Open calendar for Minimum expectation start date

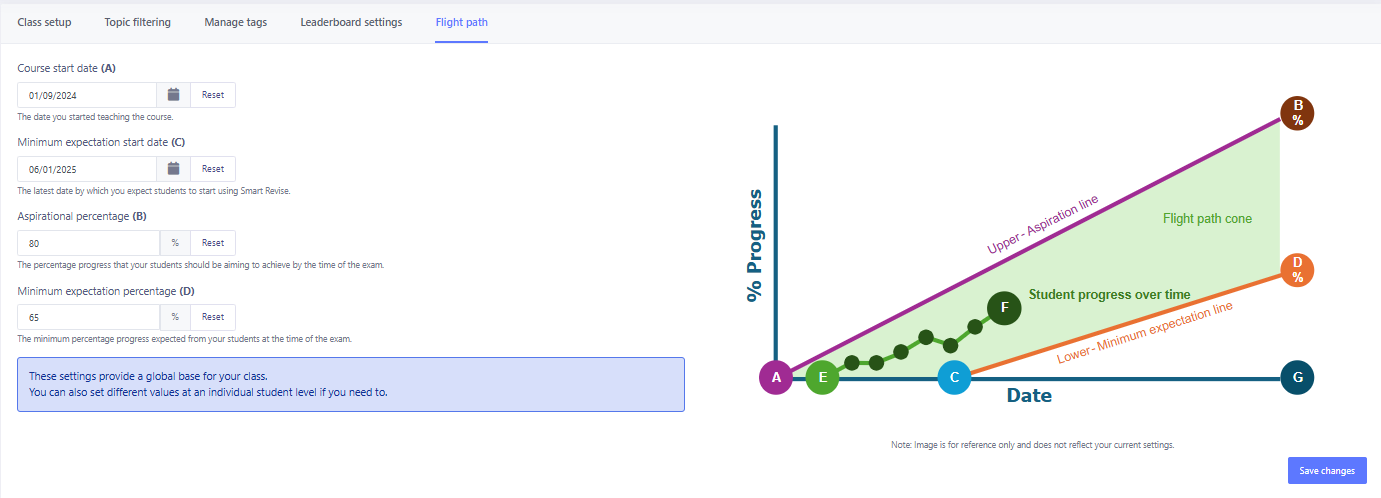tap(173, 169)
